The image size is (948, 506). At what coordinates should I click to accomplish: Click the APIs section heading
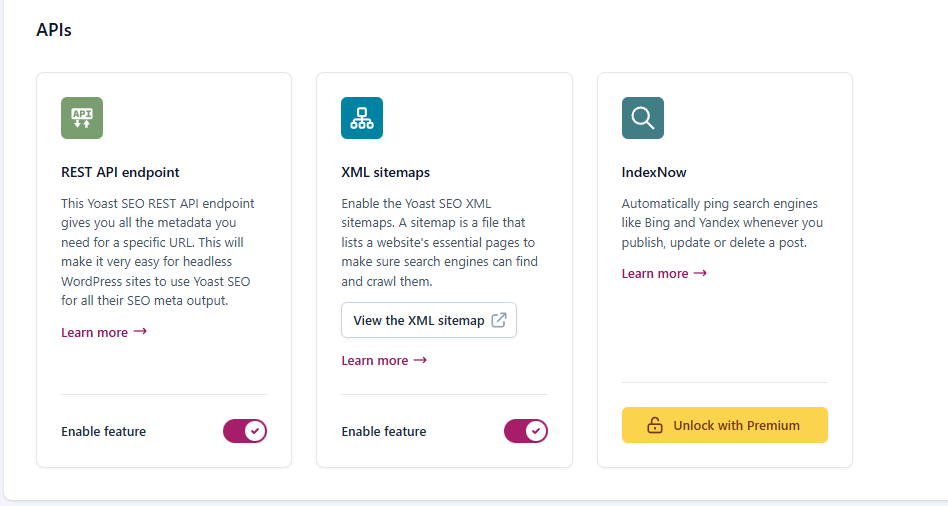coord(54,30)
